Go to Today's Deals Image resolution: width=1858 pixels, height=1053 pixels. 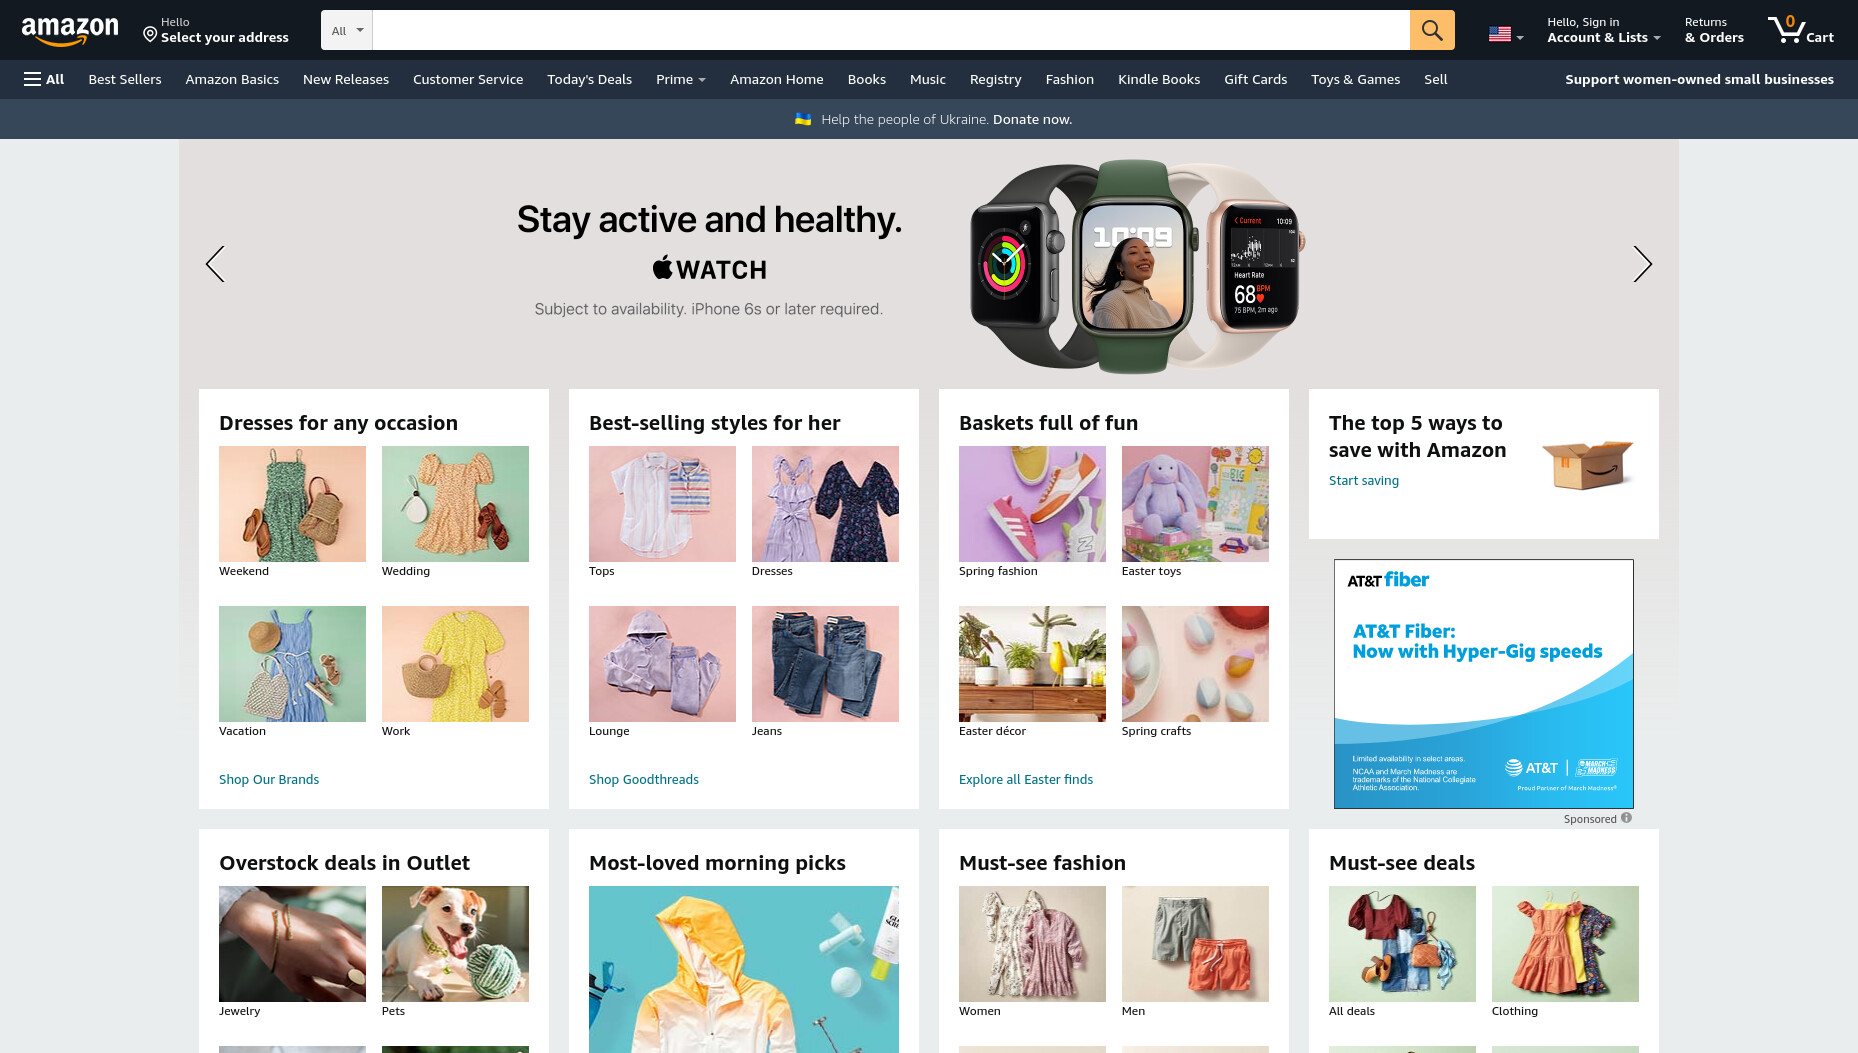click(x=589, y=79)
